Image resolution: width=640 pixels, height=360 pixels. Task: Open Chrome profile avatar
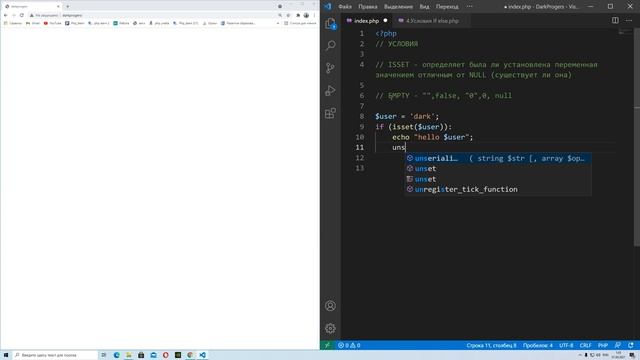click(x=306, y=15)
